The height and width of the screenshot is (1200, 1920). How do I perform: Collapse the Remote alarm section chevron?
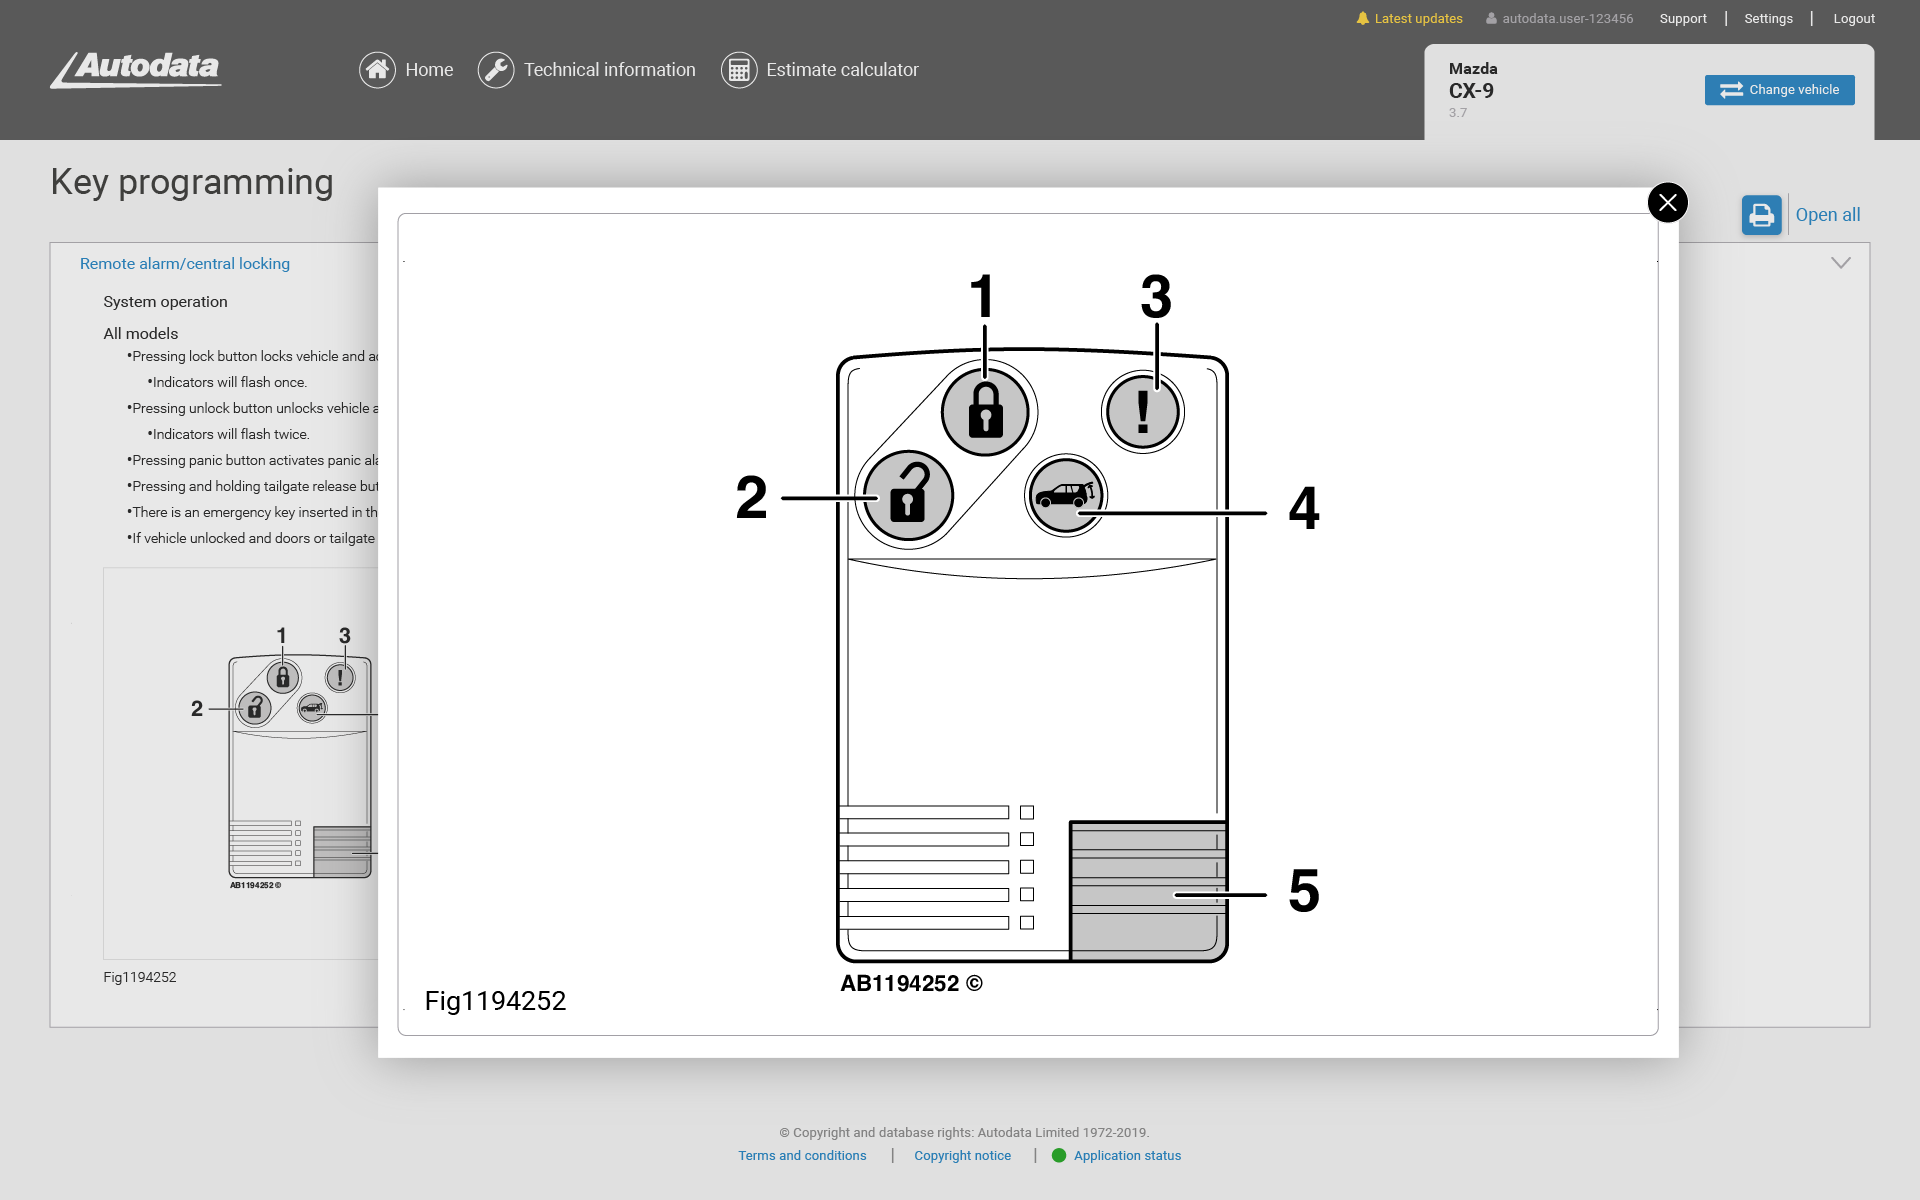pos(1840,263)
